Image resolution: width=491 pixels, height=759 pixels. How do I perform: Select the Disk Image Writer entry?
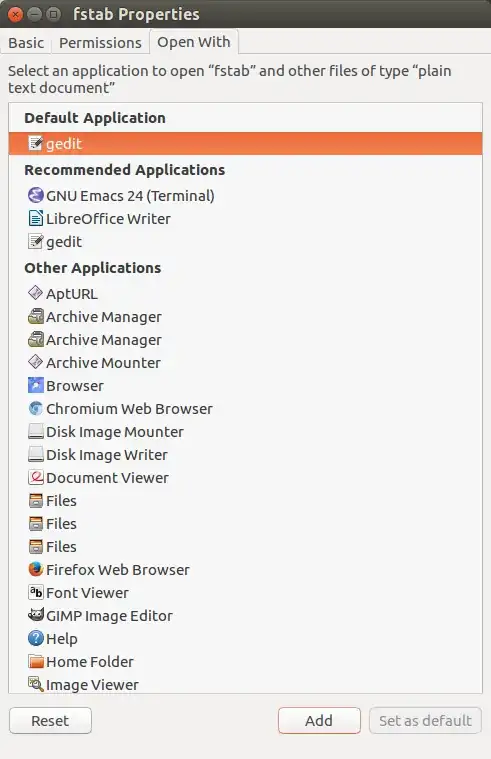click(x=246, y=455)
